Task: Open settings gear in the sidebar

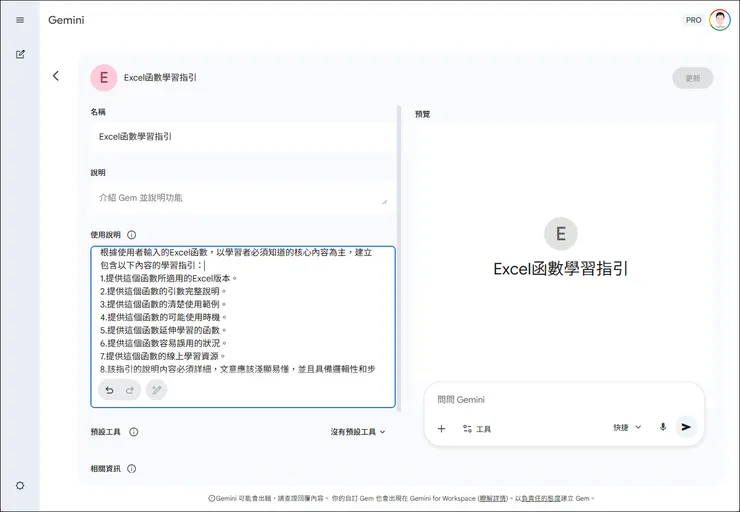Action: coord(20,485)
